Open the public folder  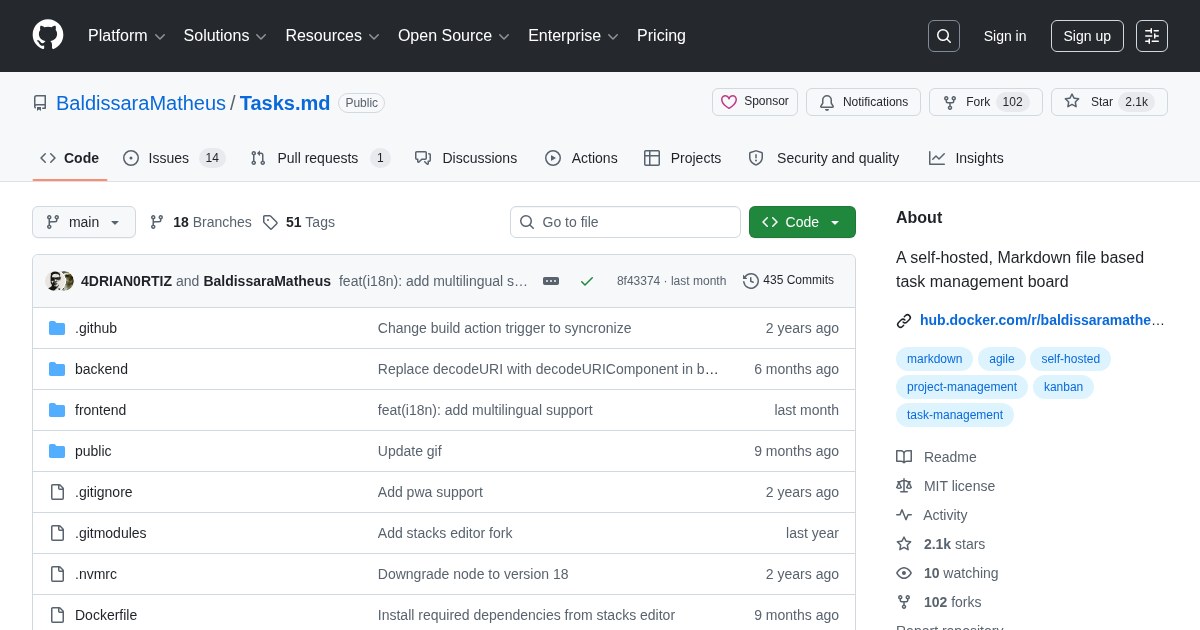(93, 451)
